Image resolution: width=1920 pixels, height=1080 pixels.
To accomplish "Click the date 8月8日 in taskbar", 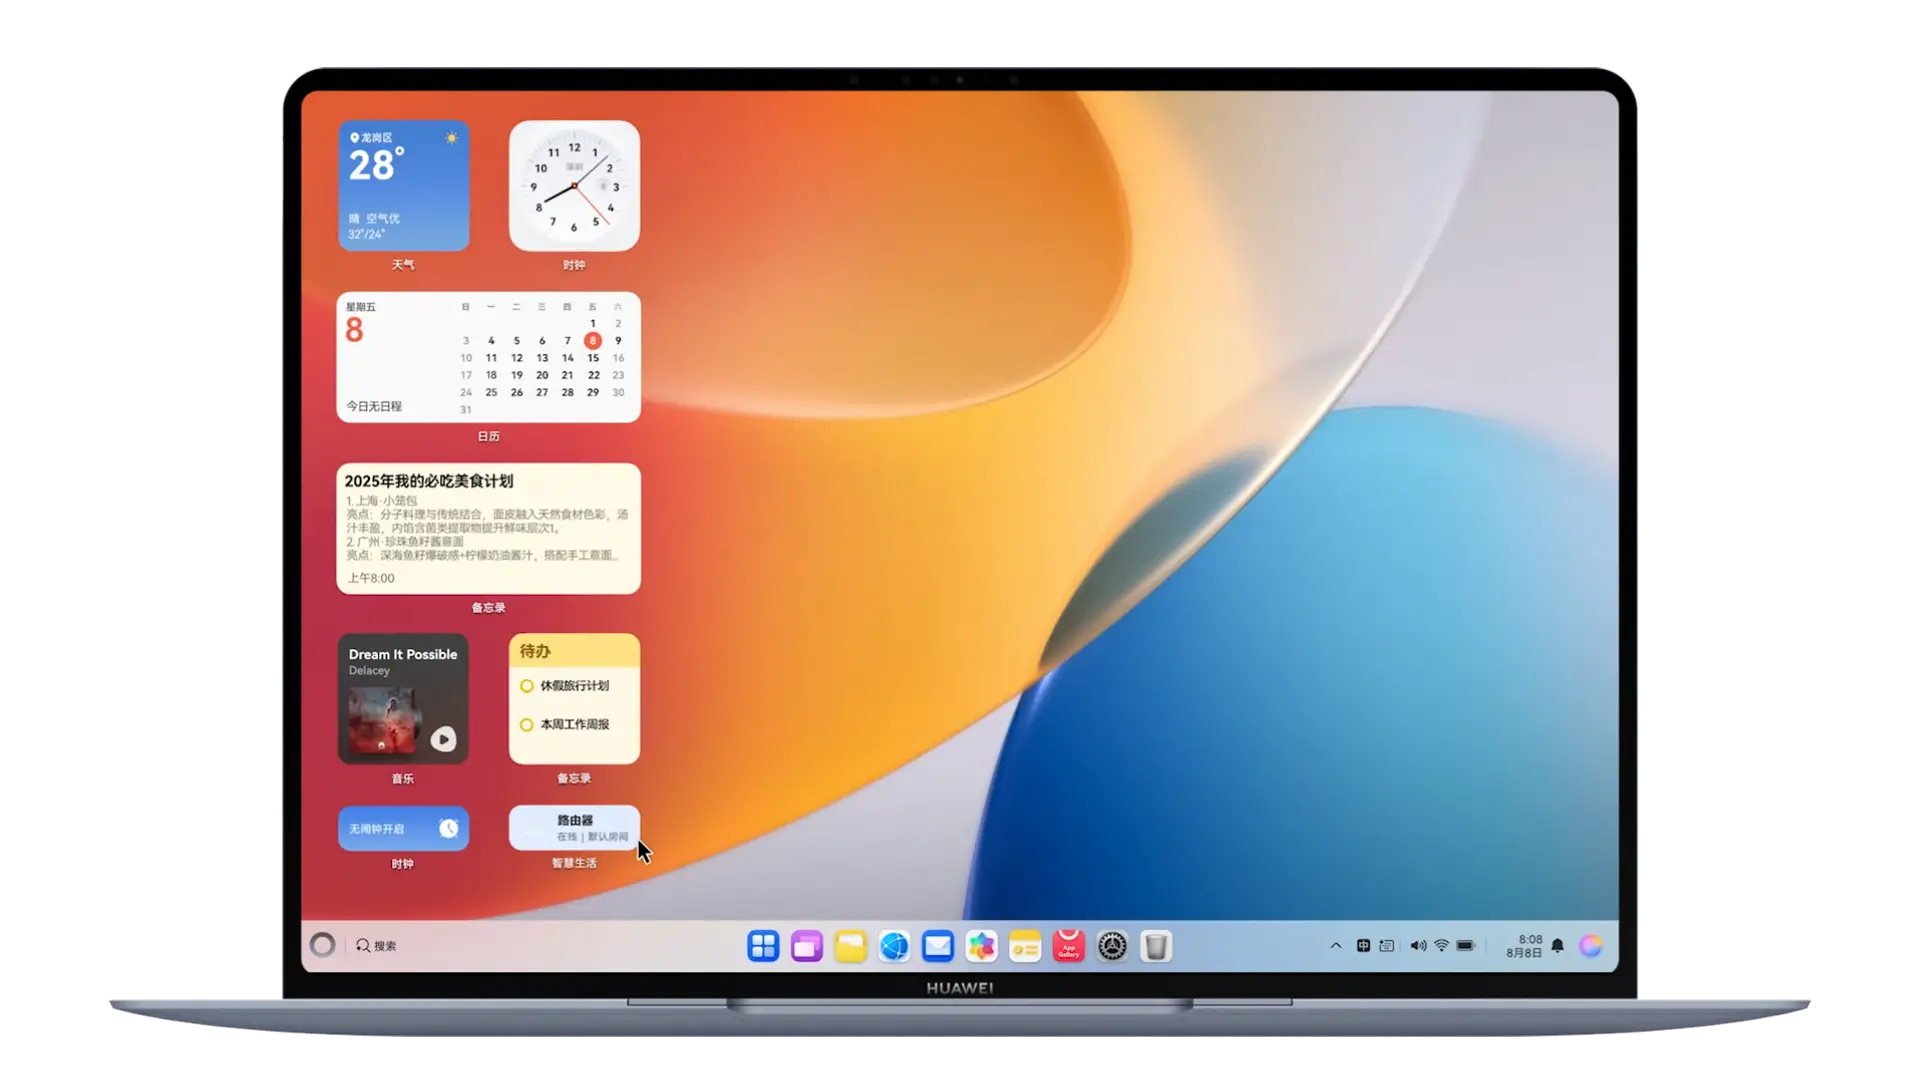I will point(1524,953).
